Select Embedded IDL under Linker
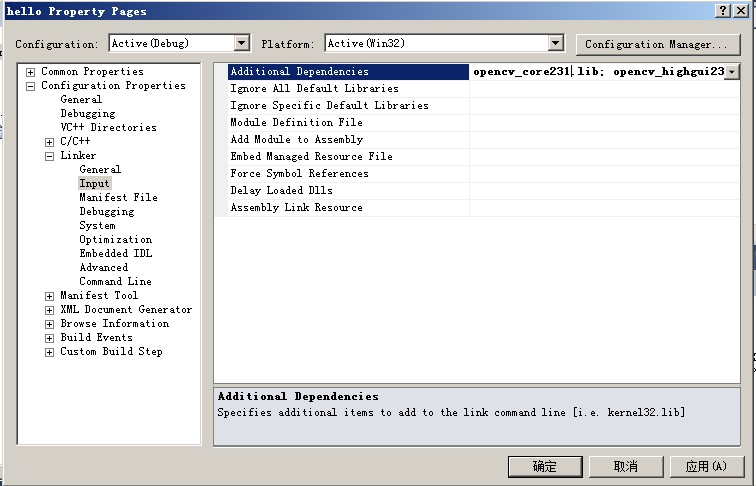Screen dimensions: 756x486 coord(116,253)
